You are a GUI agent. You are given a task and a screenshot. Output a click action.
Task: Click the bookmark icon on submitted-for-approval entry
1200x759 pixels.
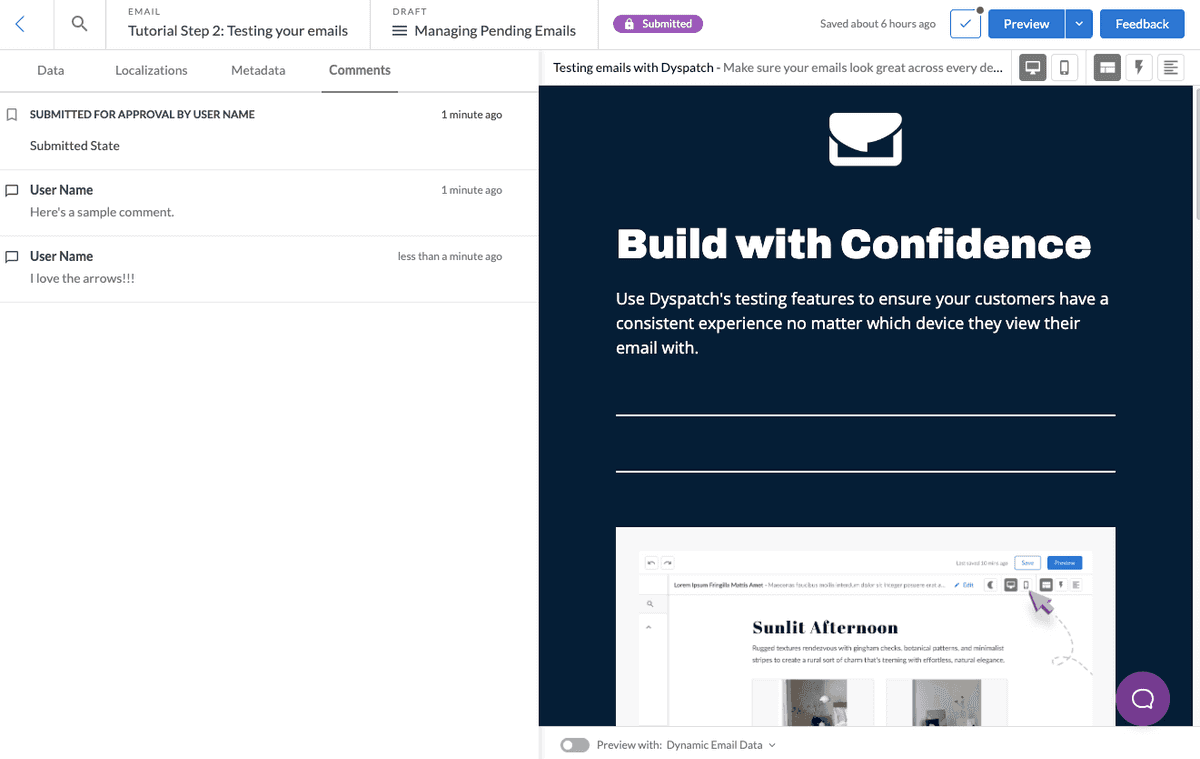click(12, 115)
